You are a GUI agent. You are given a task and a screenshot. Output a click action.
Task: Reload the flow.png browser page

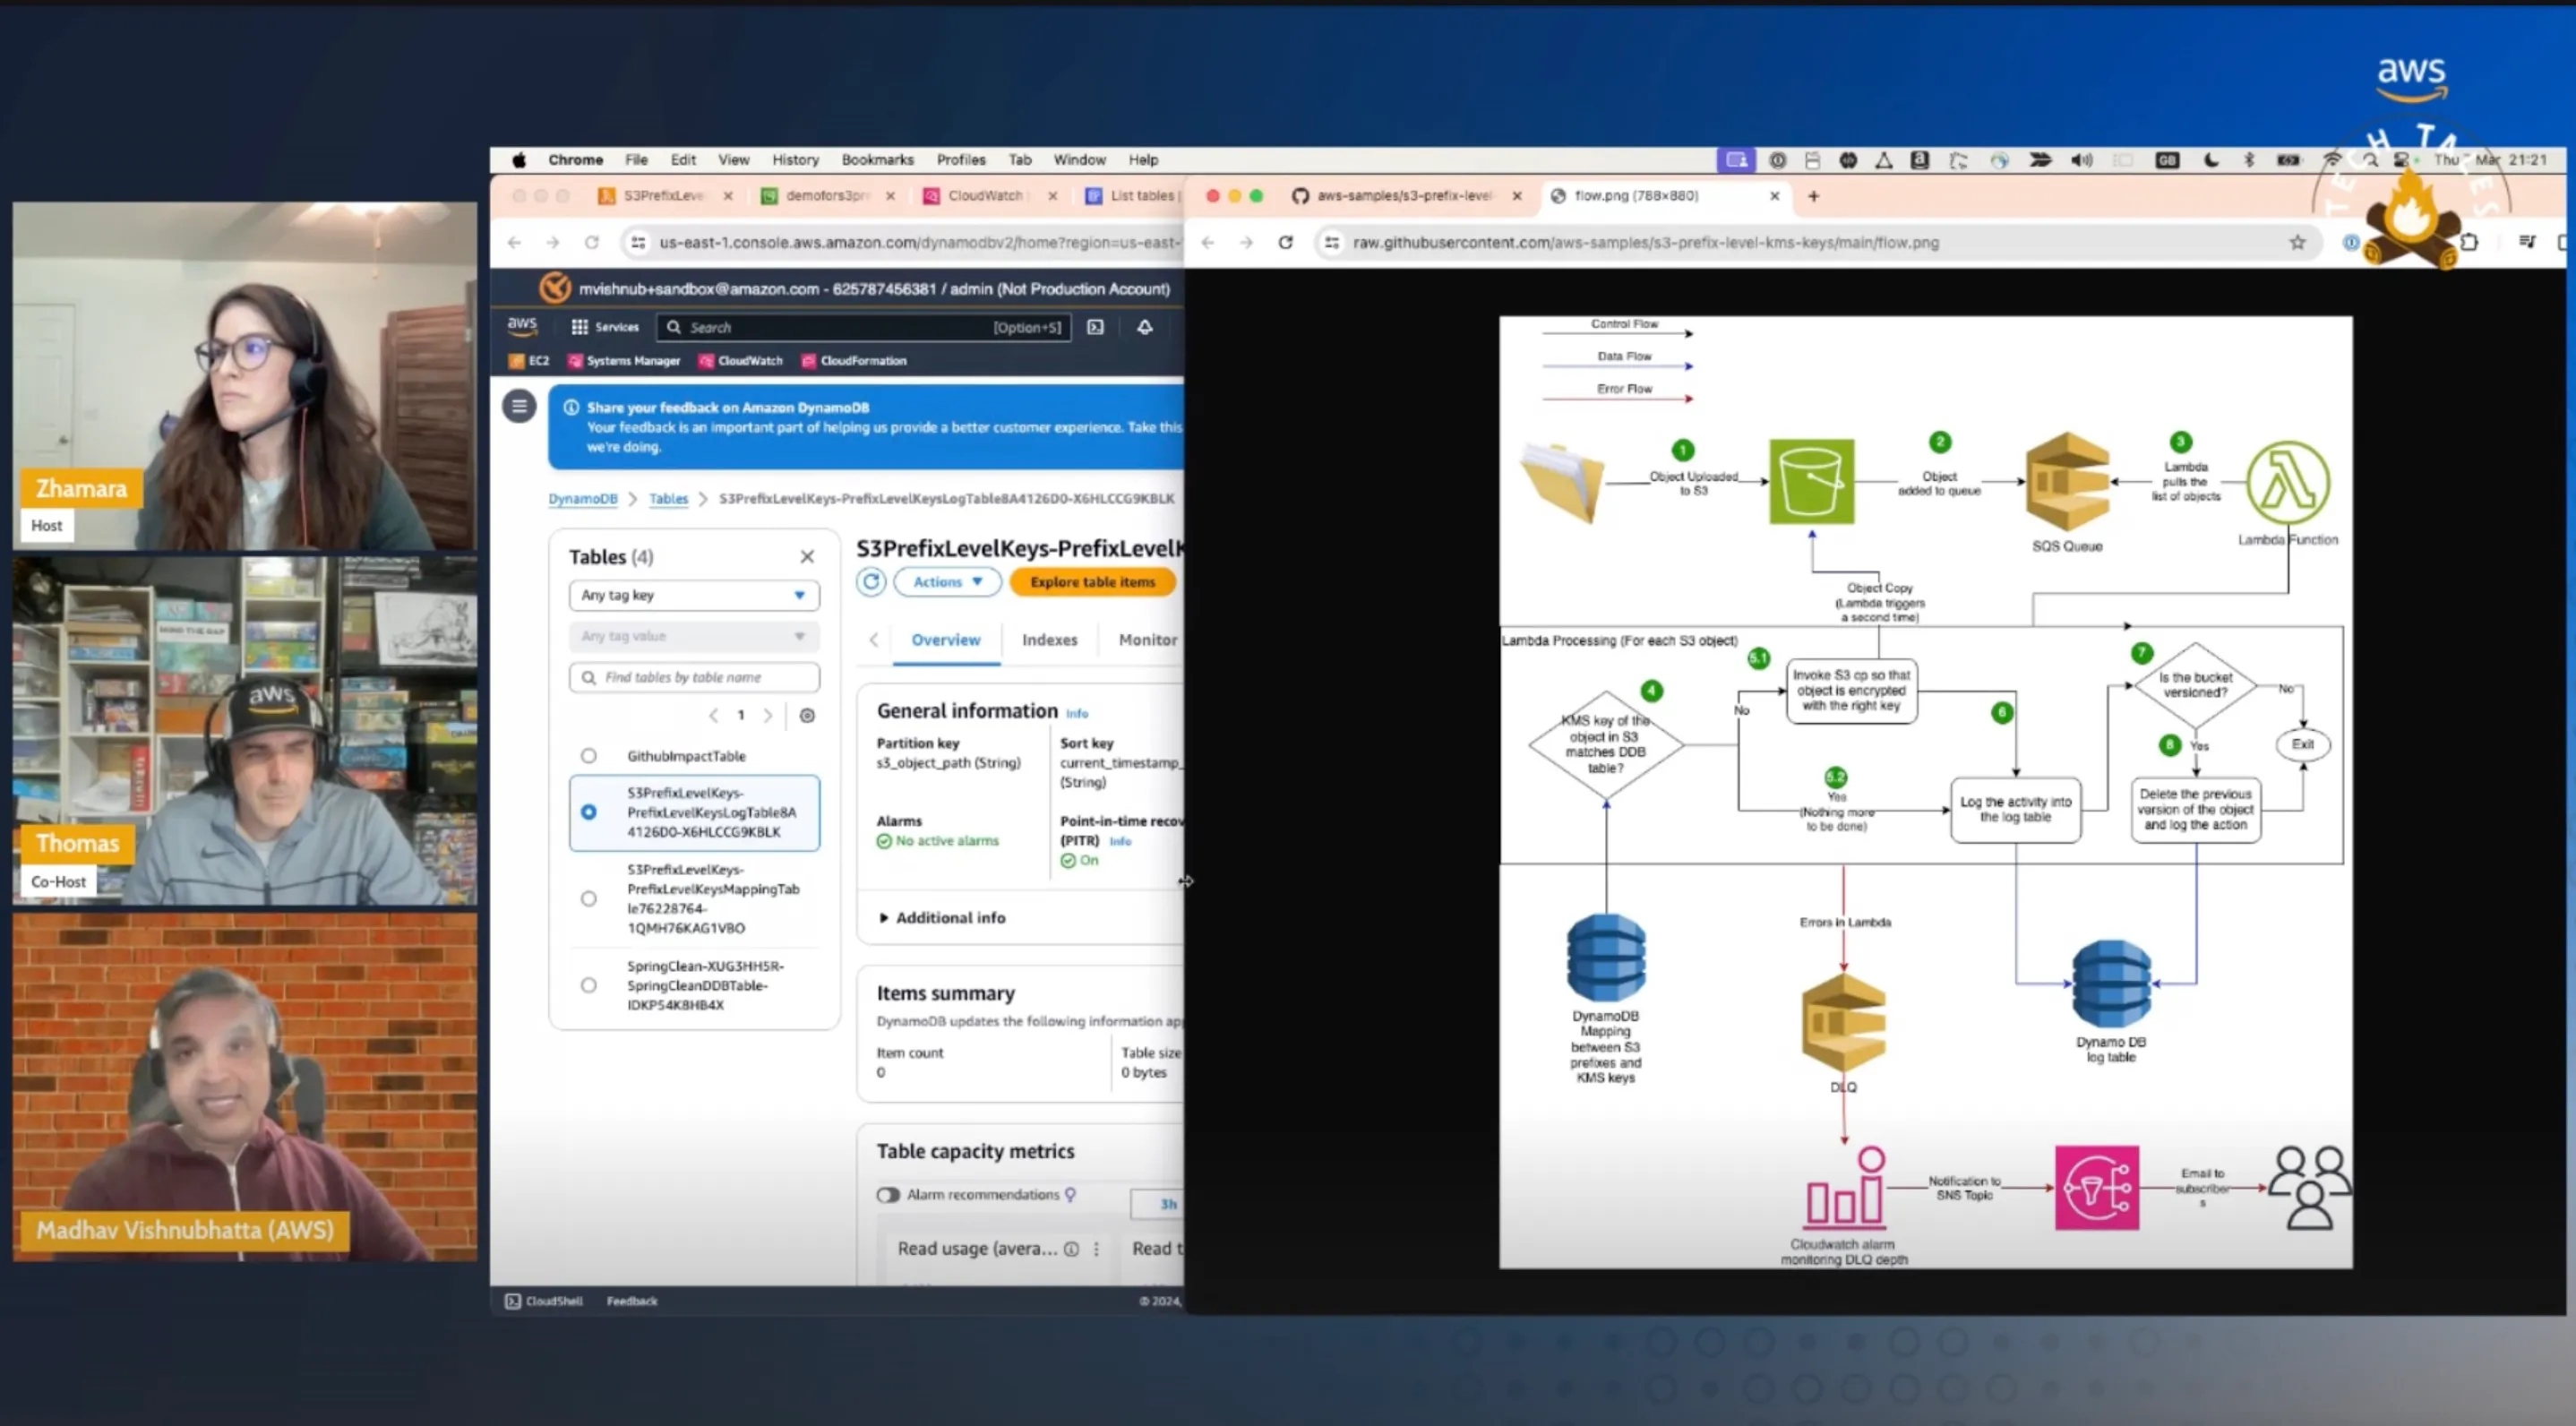click(x=1286, y=243)
